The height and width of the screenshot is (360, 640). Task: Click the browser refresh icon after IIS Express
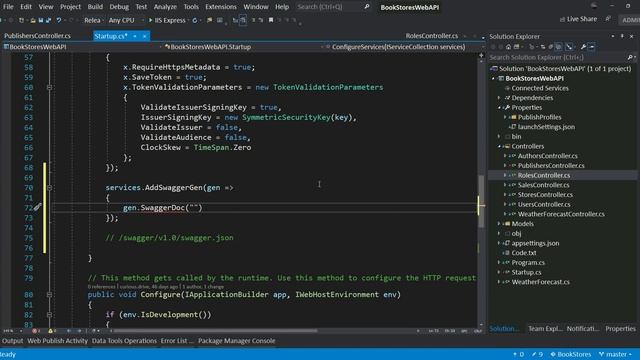[195, 20]
